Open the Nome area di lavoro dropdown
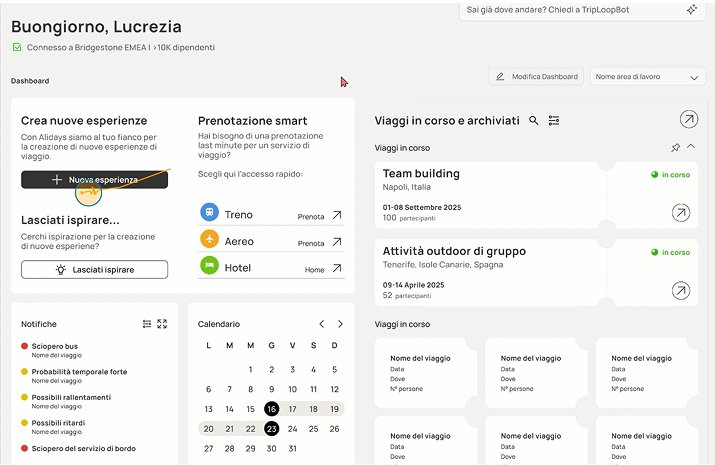The height and width of the screenshot is (465, 715). pyautogui.click(x=648, y=77)
